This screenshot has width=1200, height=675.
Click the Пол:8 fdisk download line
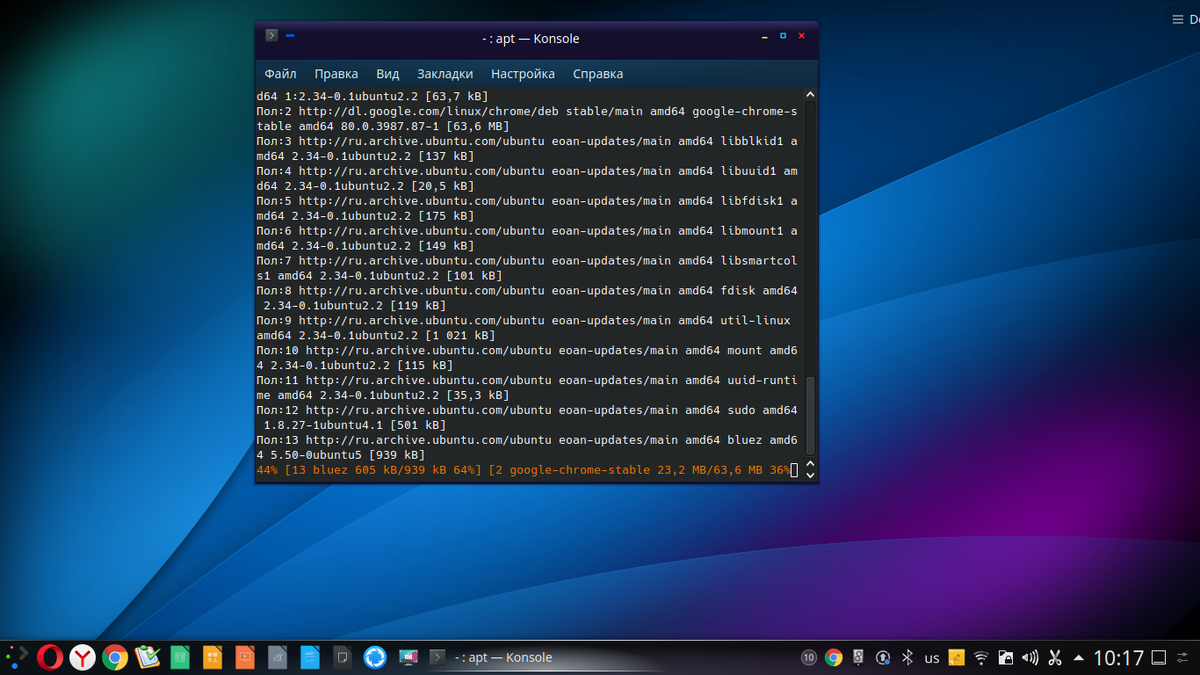[527, 291]
